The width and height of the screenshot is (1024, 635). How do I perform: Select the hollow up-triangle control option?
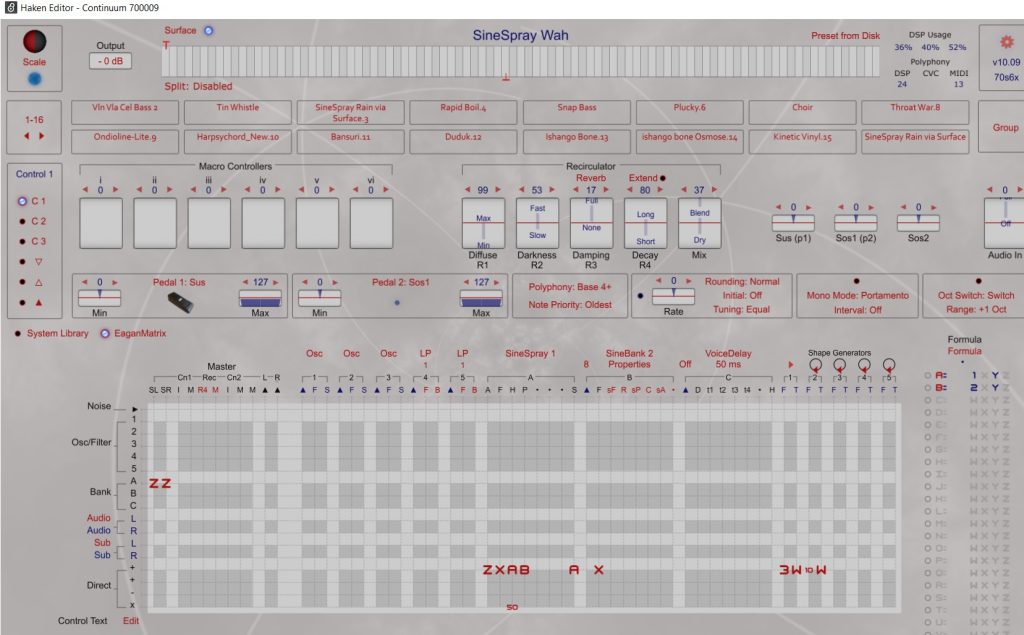[x=39, y=282]
